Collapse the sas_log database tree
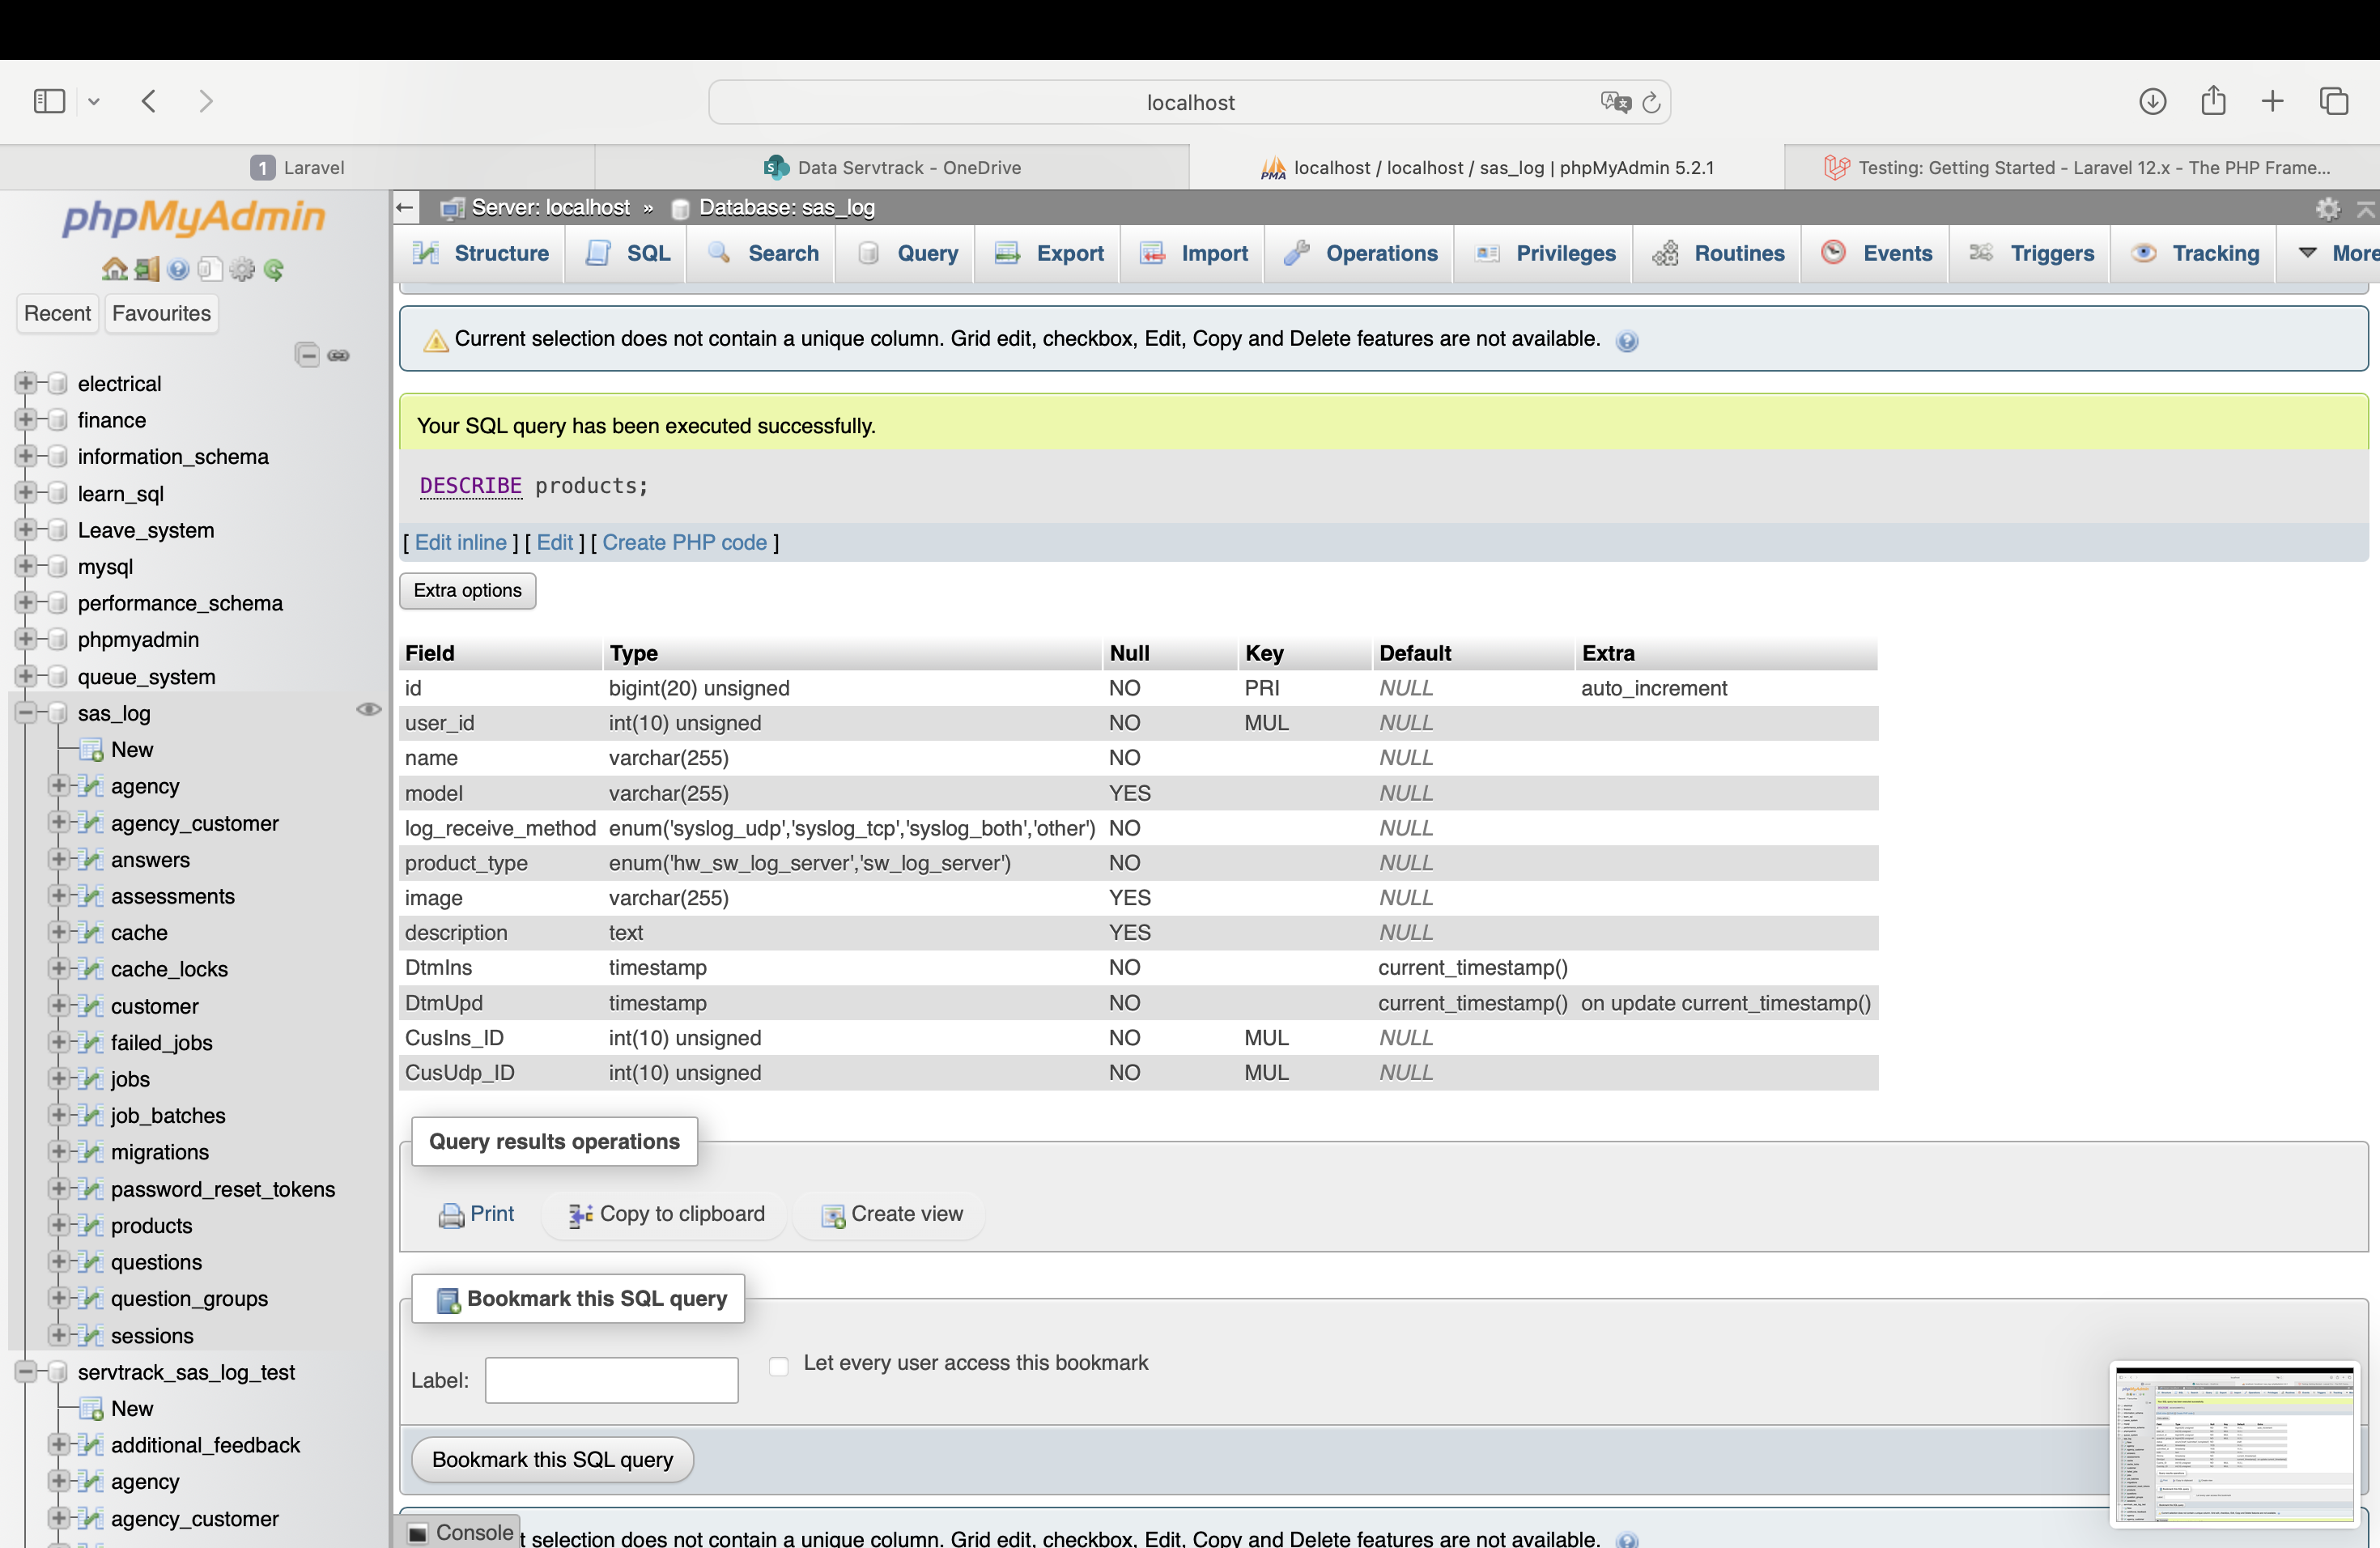This screenshot has width=2380, height=1548. point(26,713)
